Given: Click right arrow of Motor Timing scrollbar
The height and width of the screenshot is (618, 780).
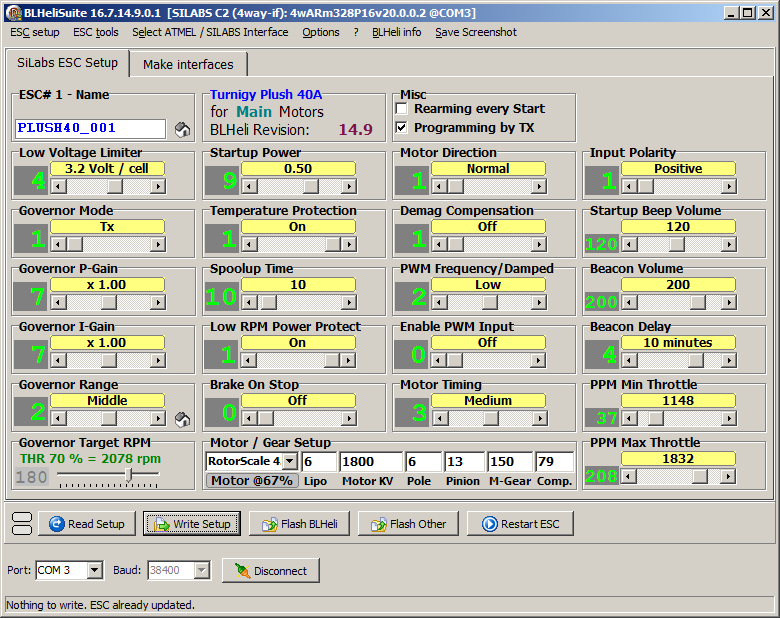Looking at the screenshot, I should 539,418.
